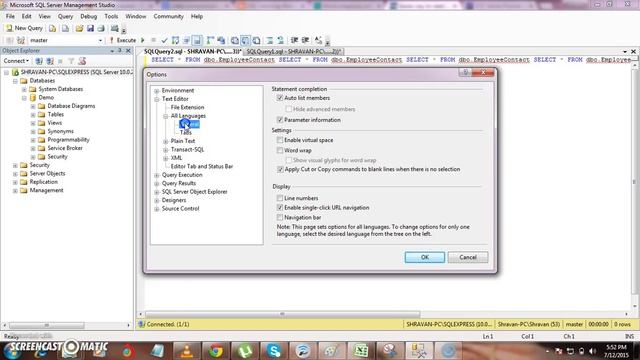Open Skype from the taskbar

274,351
